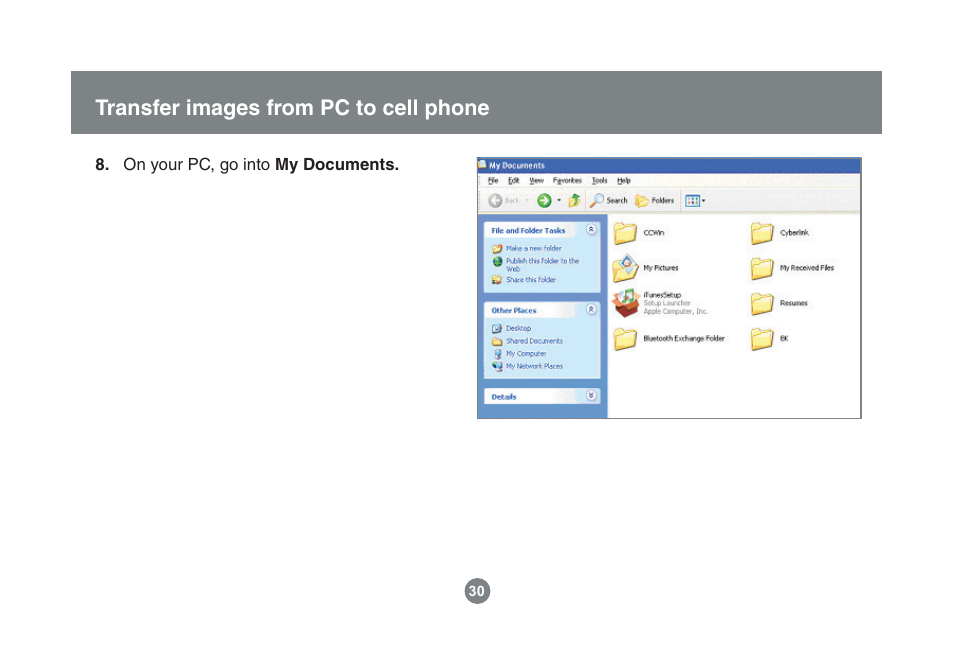Open the Tools menu
Viewport: 954px width, 664px height.
click(599, 181)
